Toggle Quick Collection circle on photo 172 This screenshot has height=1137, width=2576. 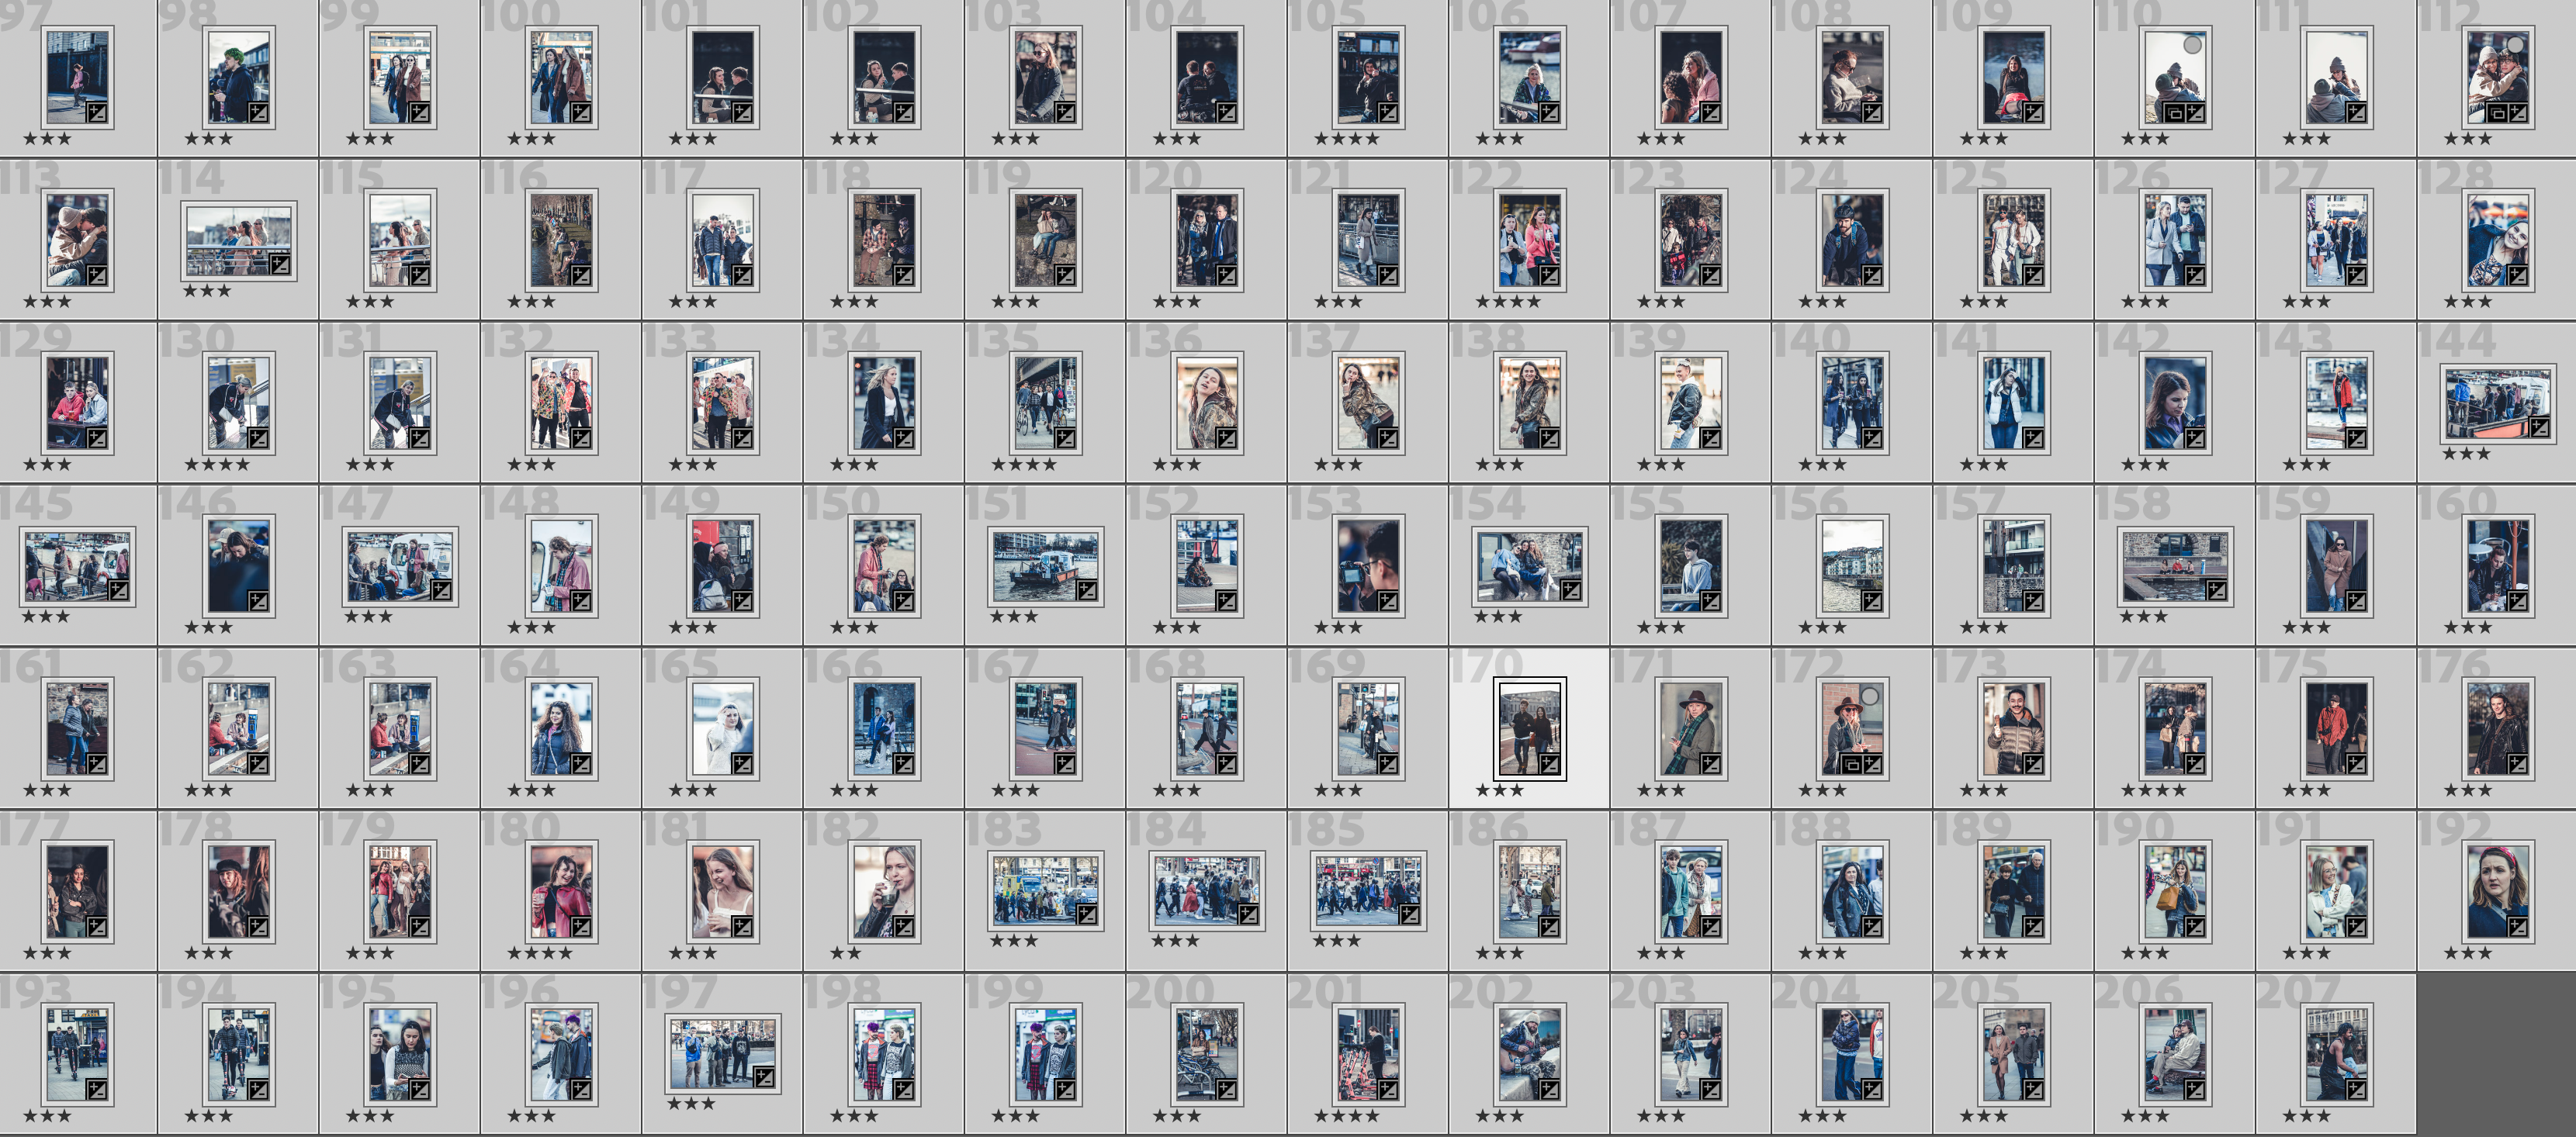point(1869,696)
